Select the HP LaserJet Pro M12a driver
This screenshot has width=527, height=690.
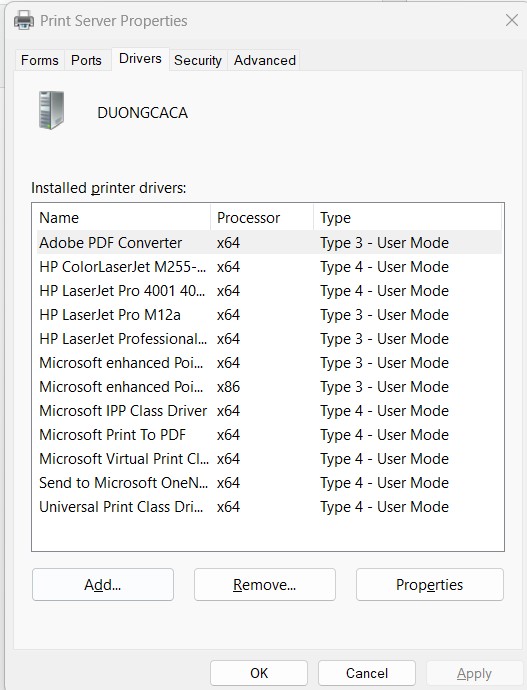pos(268,315)
